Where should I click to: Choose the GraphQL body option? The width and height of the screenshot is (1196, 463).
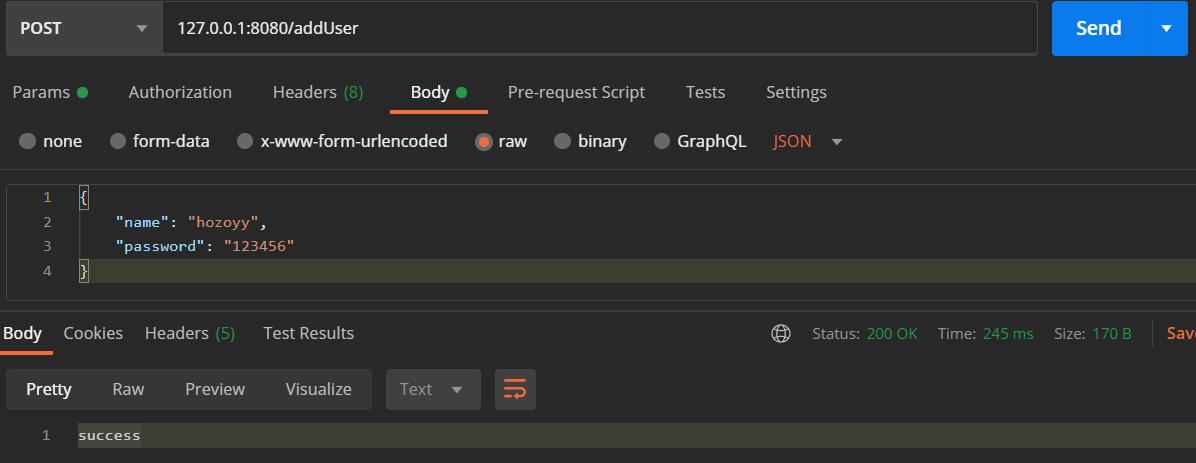tap(662, 142)
